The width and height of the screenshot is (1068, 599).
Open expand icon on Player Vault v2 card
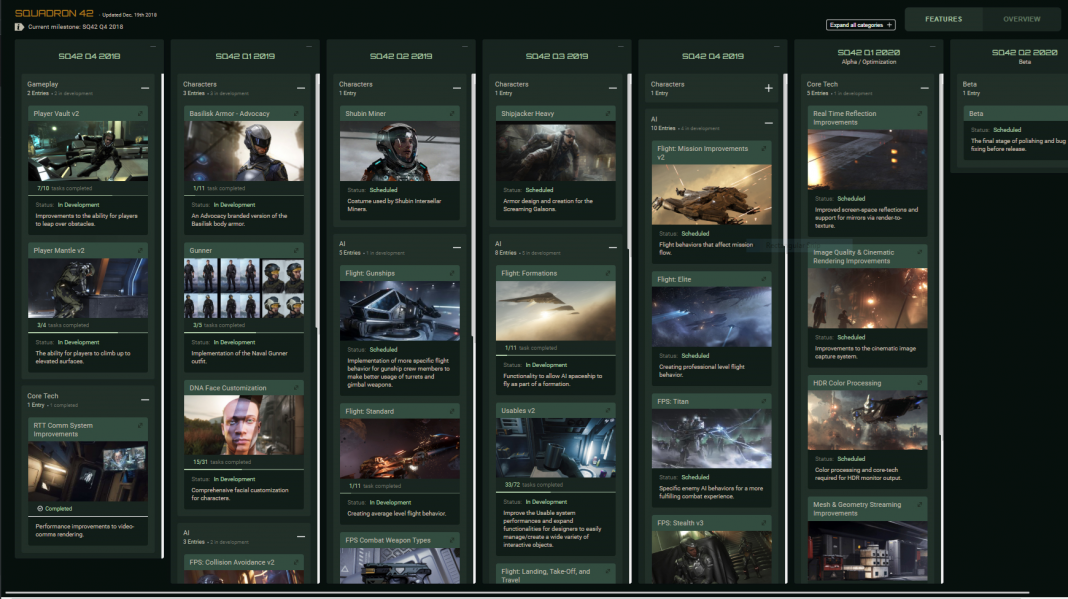click(x=140, y=114)
